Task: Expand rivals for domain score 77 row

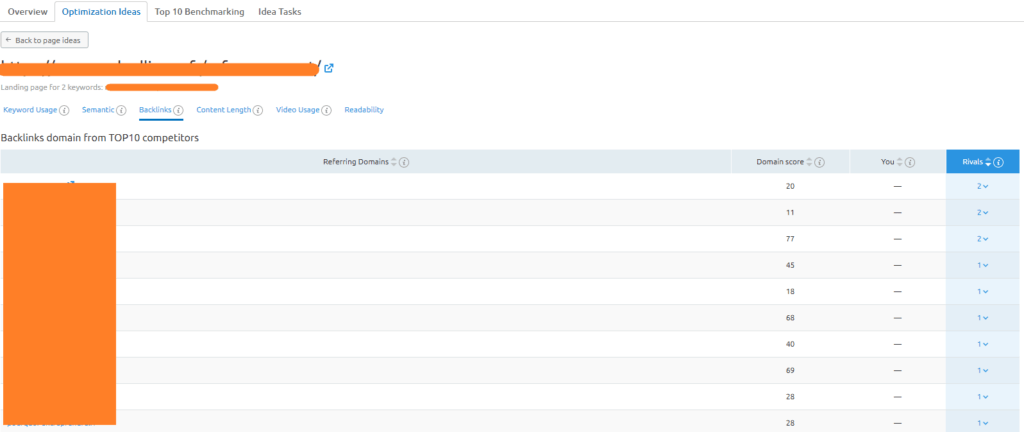Action: 983,239
